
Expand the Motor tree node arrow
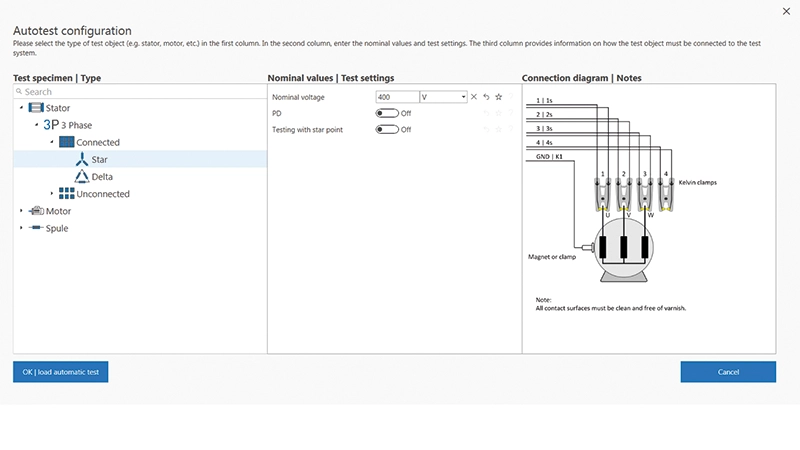click(x=22, y=211)
